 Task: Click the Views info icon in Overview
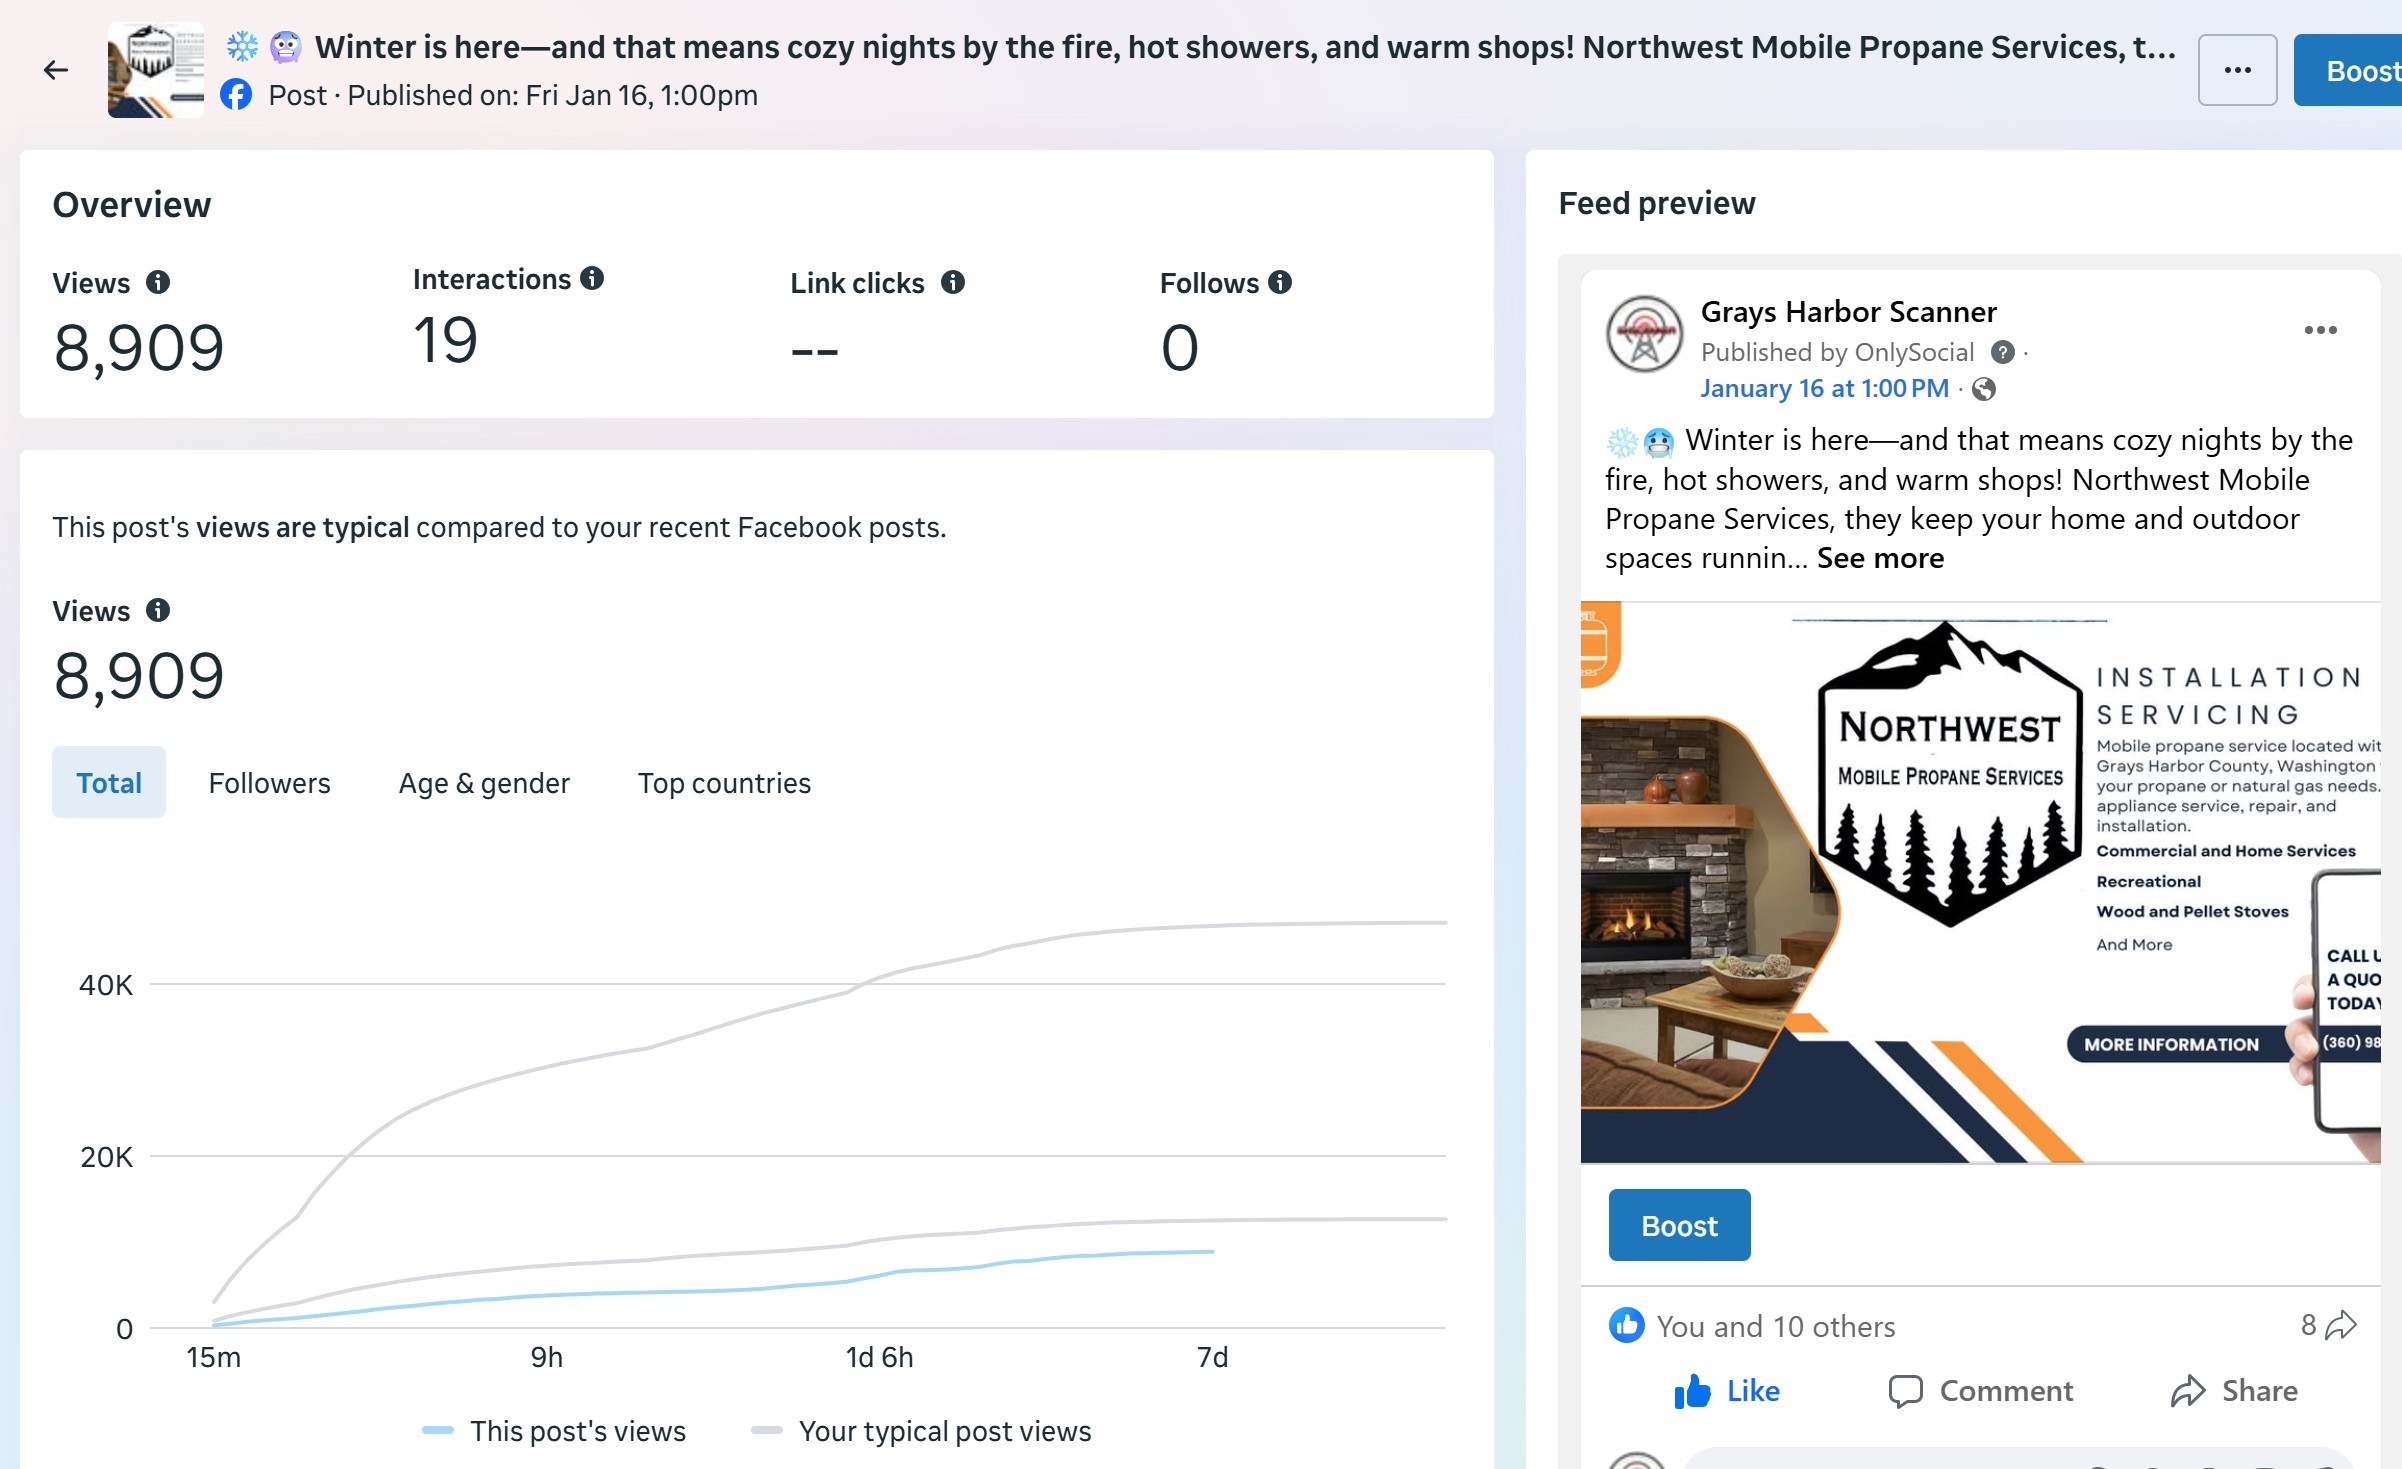pyautogui.click(x=158, y=283)
